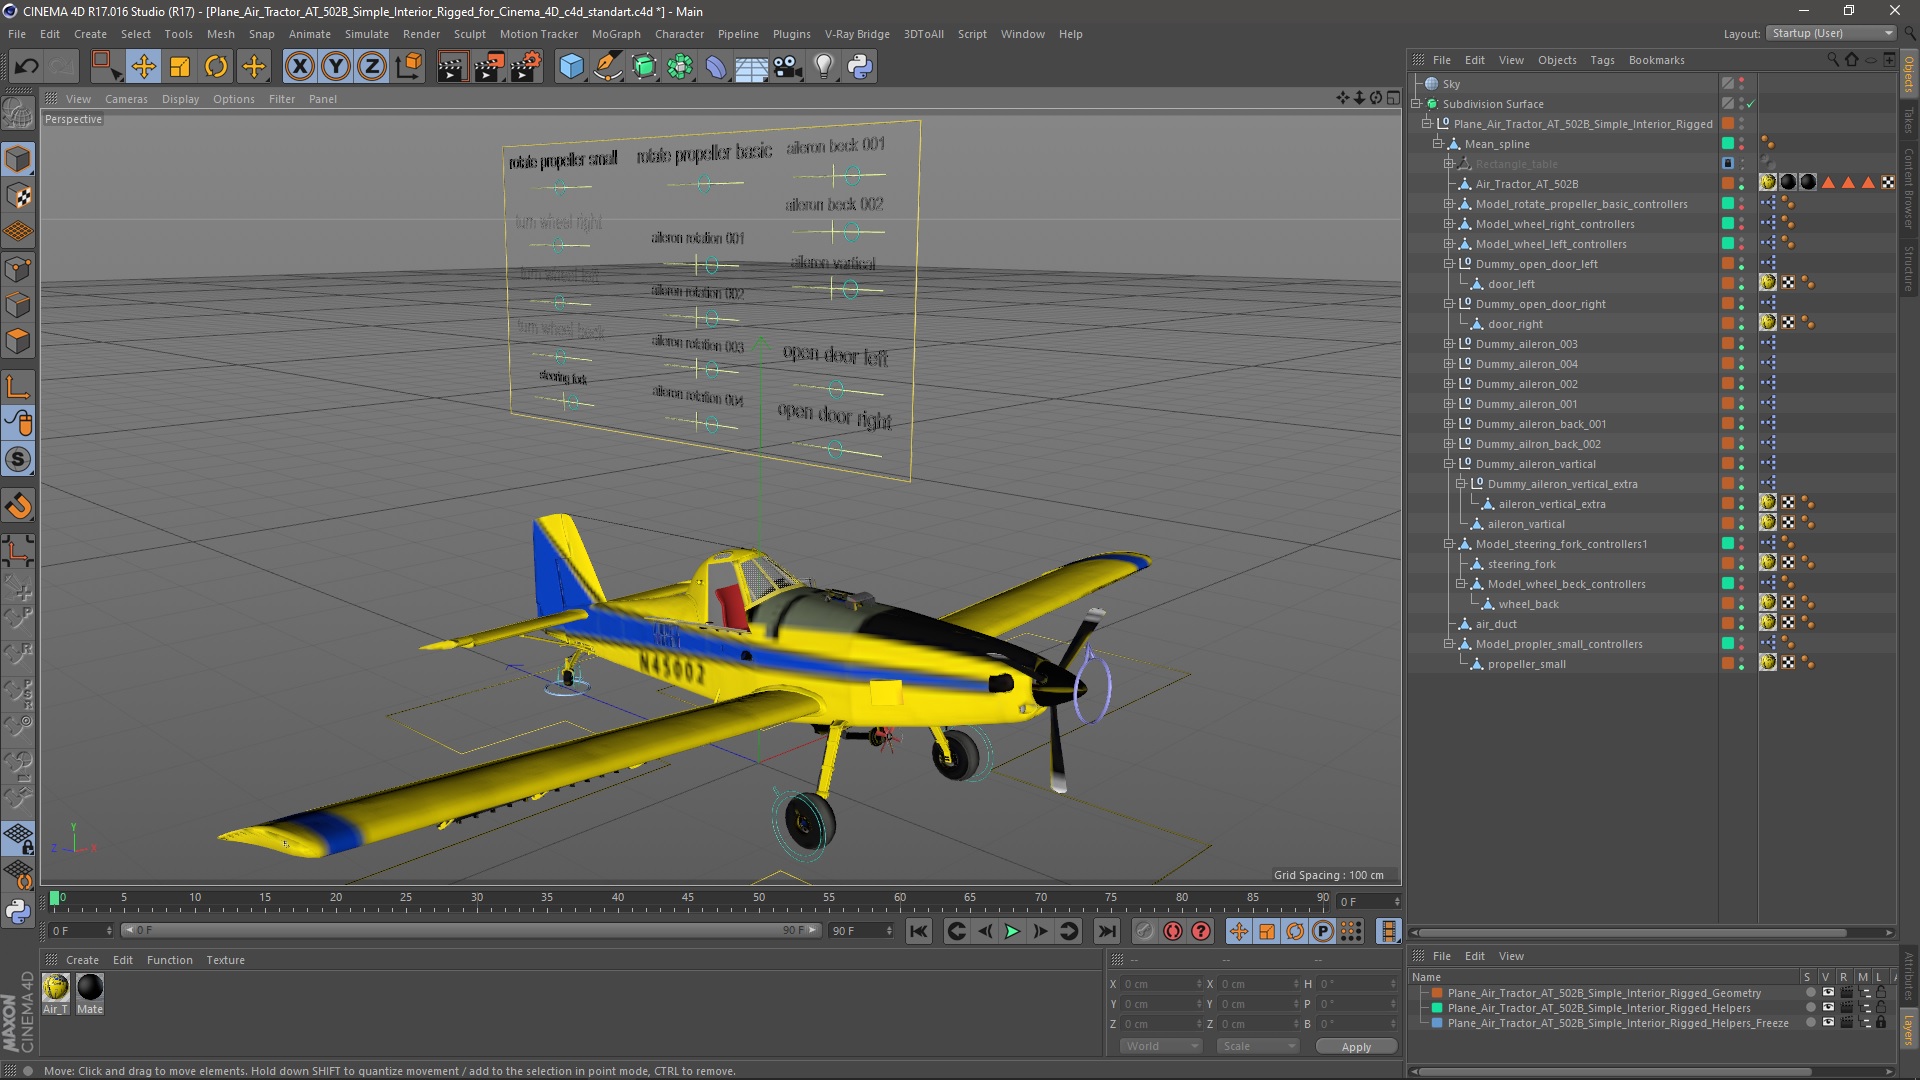This screenshot has height=1080, width=1920.
Task: Click the Python script icon in toolbar
Action: pyautogui.click(x=860, y=67)
